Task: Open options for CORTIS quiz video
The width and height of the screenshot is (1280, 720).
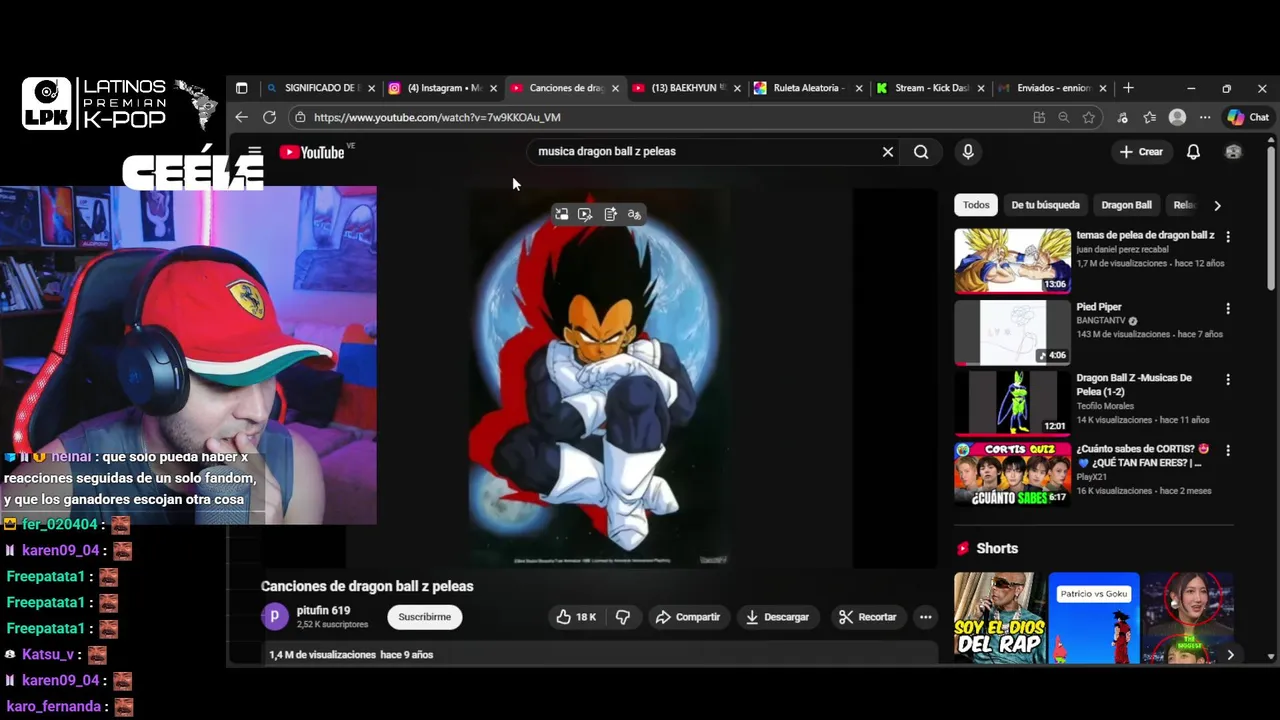Action: pos(1228,451)
